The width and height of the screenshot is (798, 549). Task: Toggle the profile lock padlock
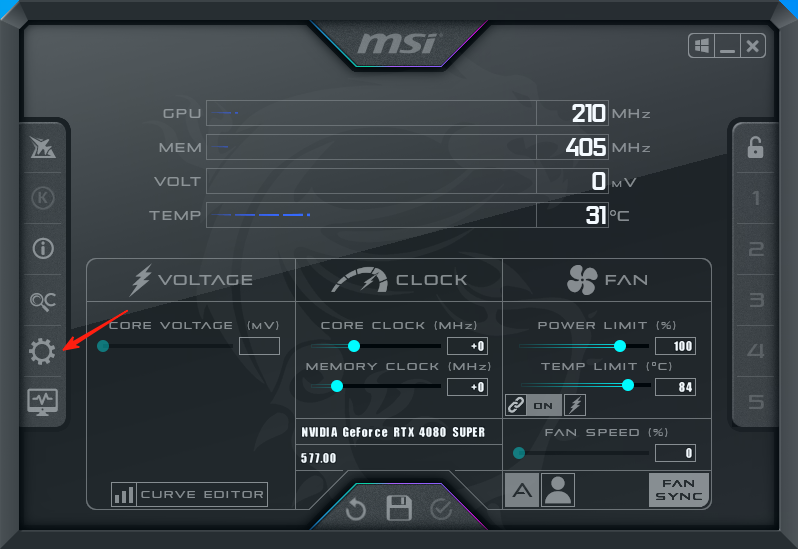(x=755, y=147)
